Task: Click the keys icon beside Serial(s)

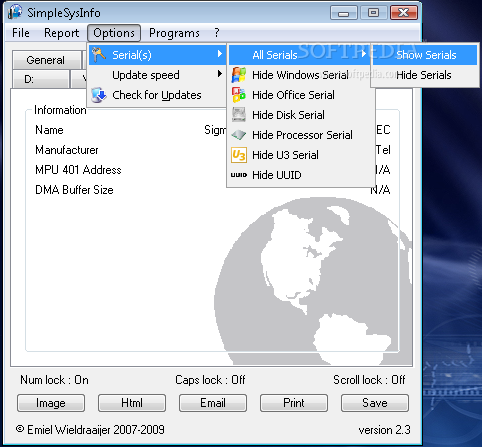Action: (99, 55)
